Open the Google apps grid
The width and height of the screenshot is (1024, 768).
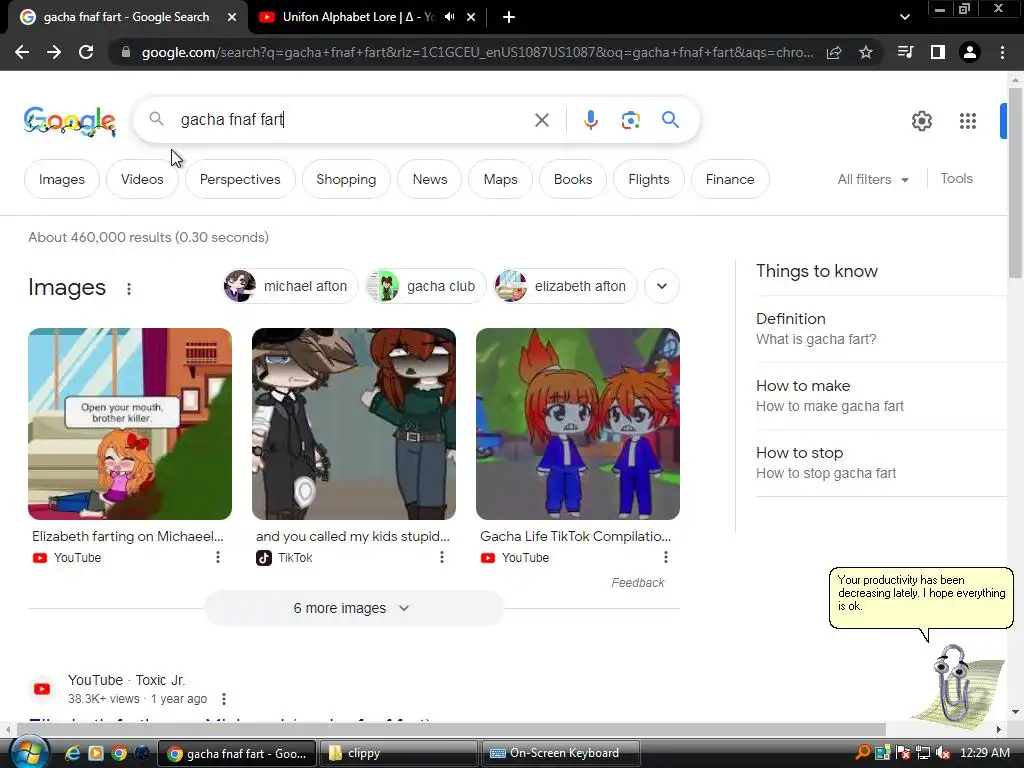(x=968, y=121)
